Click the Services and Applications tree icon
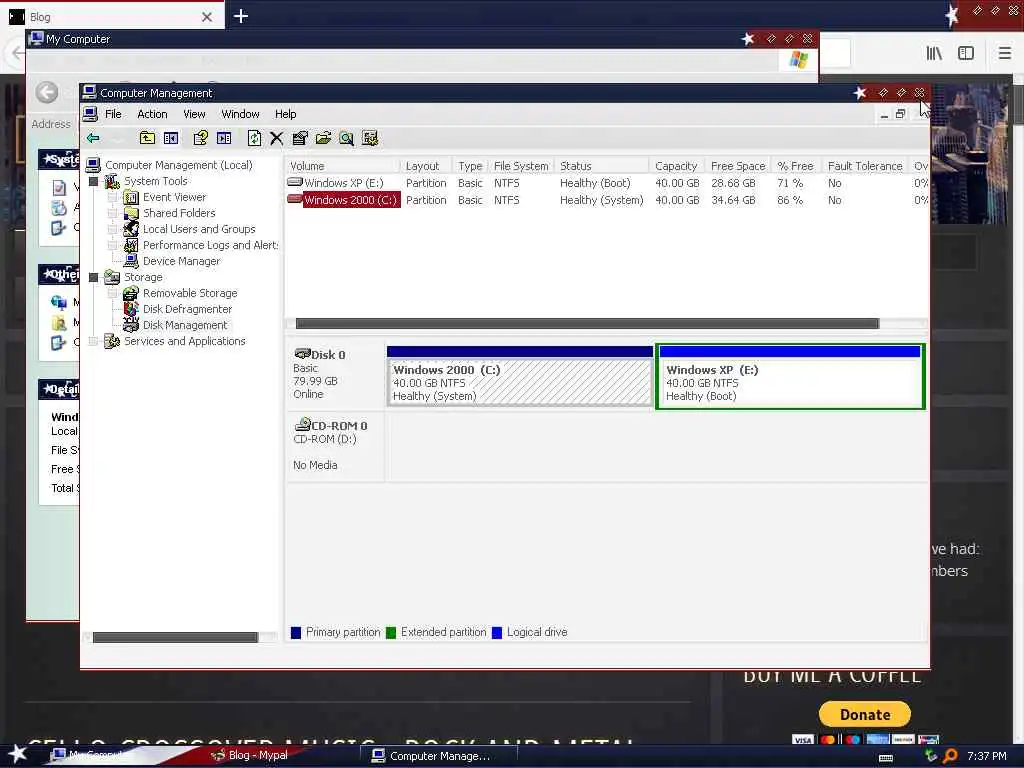The width and height of the screenshot is (1024, 768). point(112,341)
